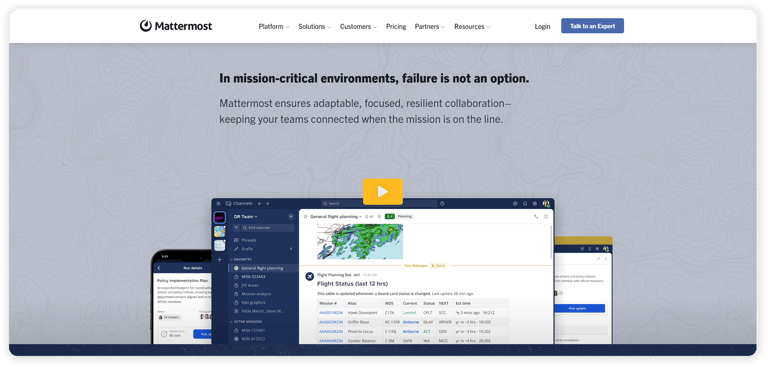Open the settings gear in the app top bar

(534, 203)
